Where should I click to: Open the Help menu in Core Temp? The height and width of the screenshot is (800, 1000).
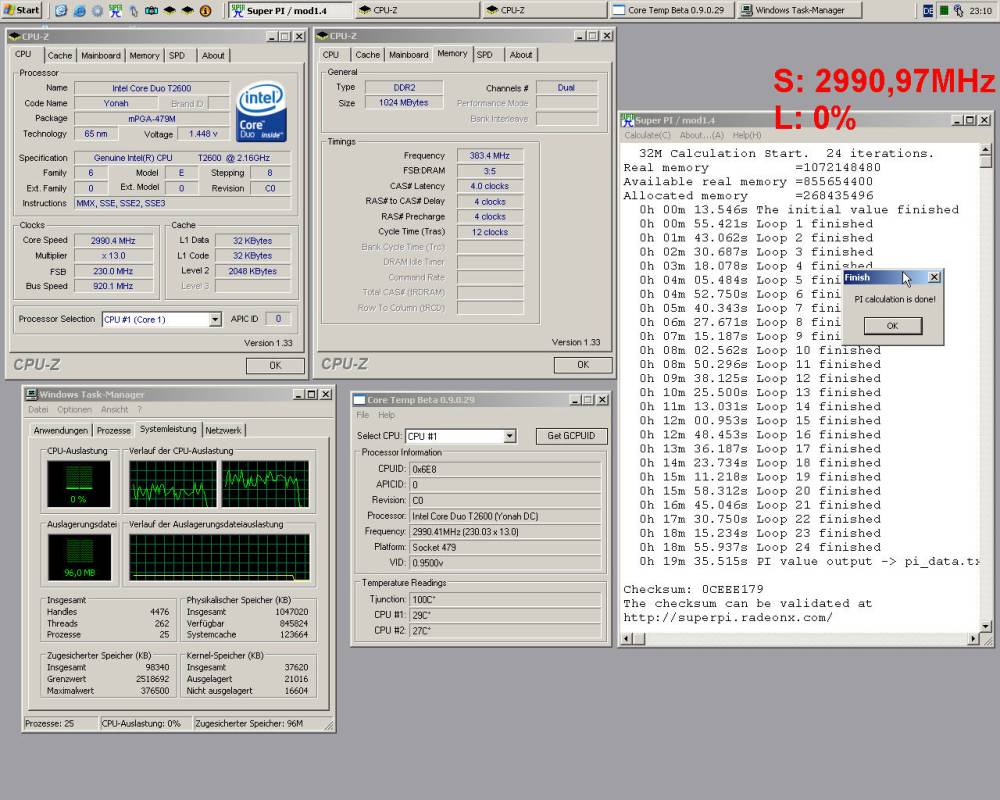click(386, 415)
